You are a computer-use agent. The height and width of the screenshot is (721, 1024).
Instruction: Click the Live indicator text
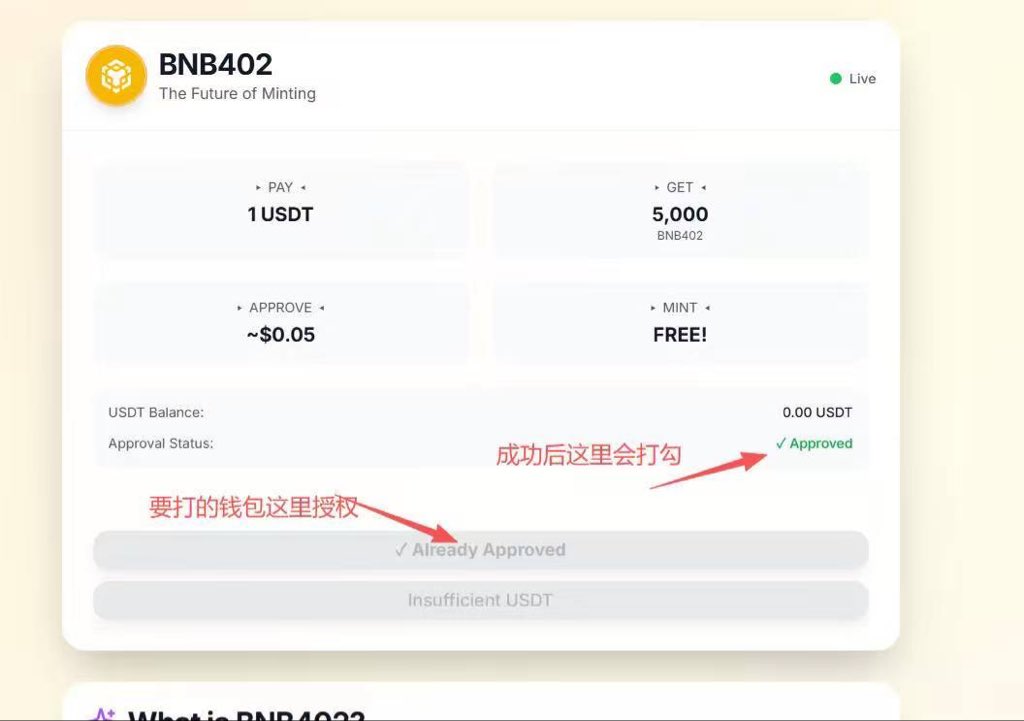click(862, 79)
